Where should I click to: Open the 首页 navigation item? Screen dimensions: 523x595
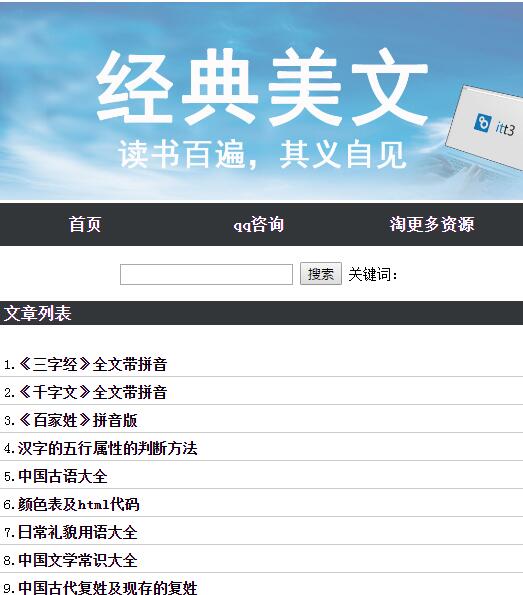85,224
